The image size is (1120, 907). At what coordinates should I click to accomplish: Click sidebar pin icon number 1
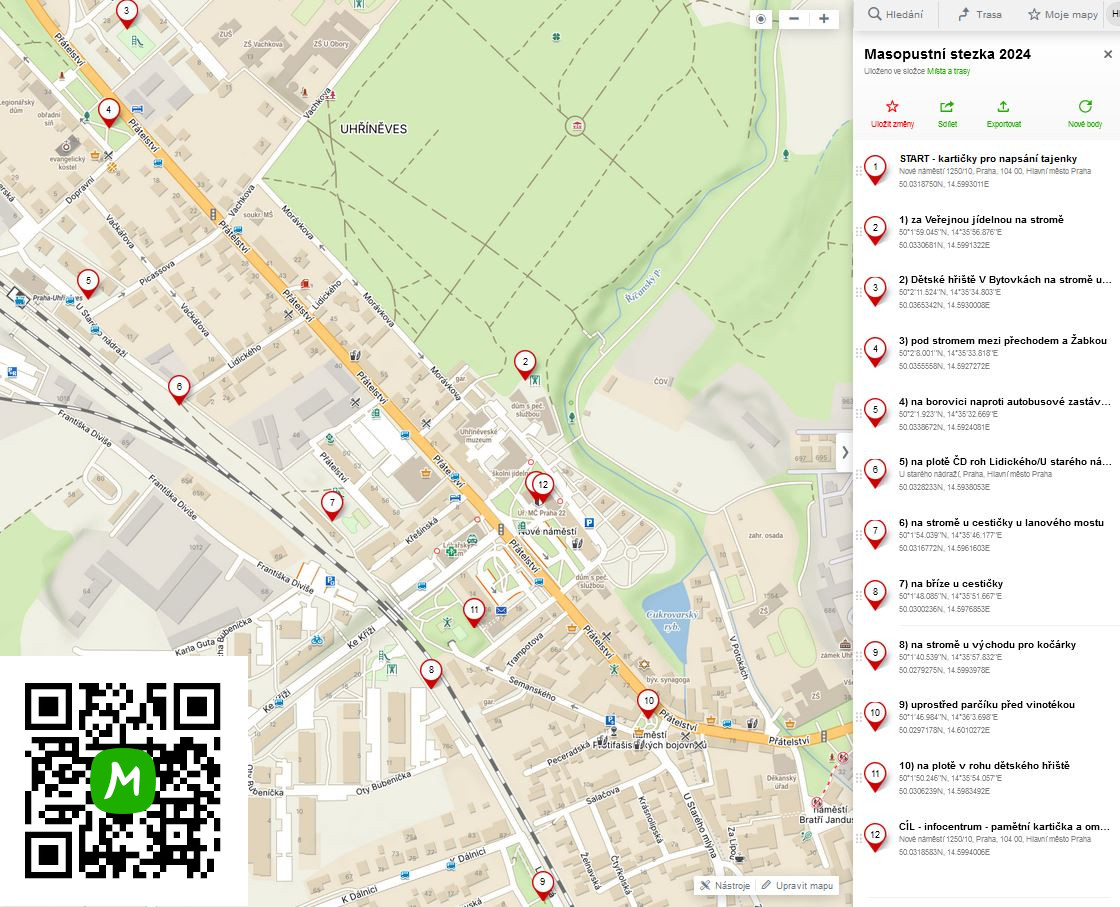875,170
